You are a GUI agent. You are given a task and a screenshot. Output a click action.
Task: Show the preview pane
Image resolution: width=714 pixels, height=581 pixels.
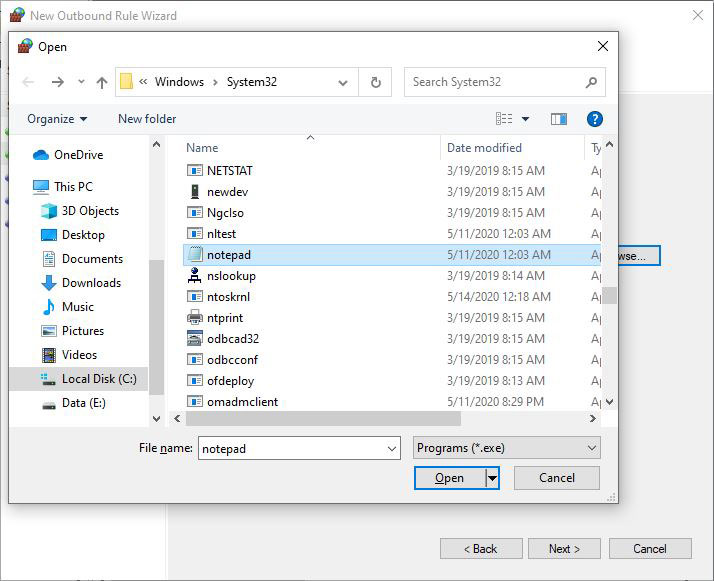pyautogui.click(x=559, y=119)
